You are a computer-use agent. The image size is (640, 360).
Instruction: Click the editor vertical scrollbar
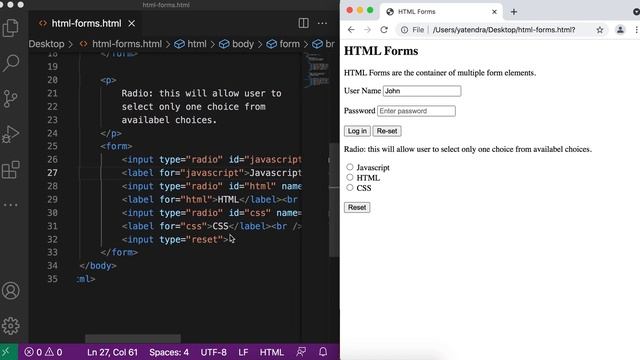tap(334, 200)
